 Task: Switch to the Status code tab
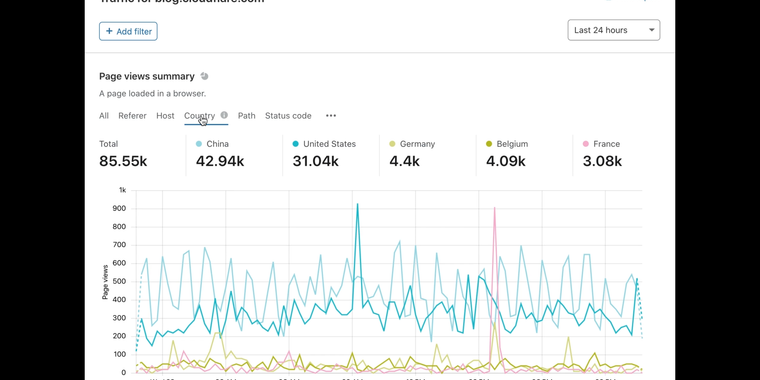tap(288, 116)
